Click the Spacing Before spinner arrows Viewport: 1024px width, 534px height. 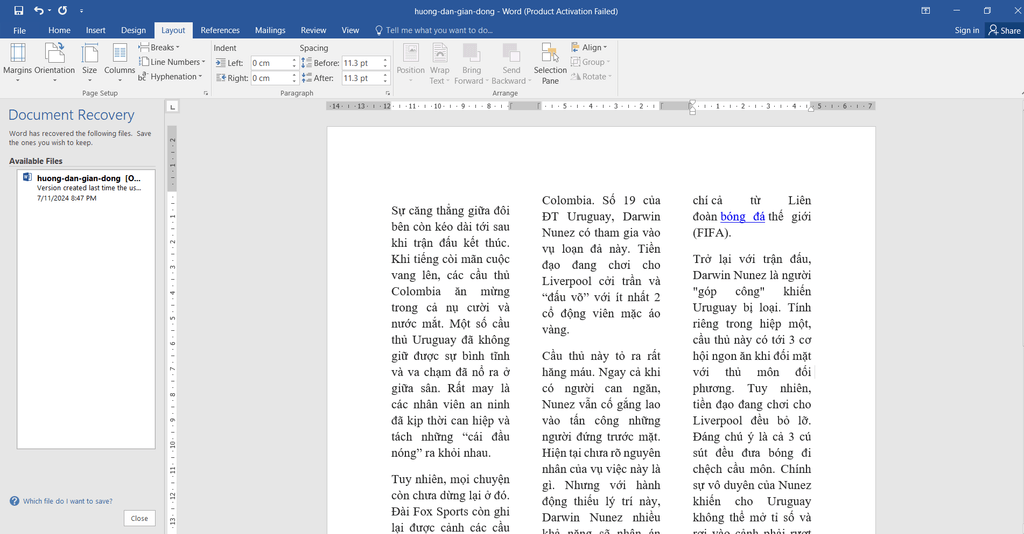click(385, 63)
